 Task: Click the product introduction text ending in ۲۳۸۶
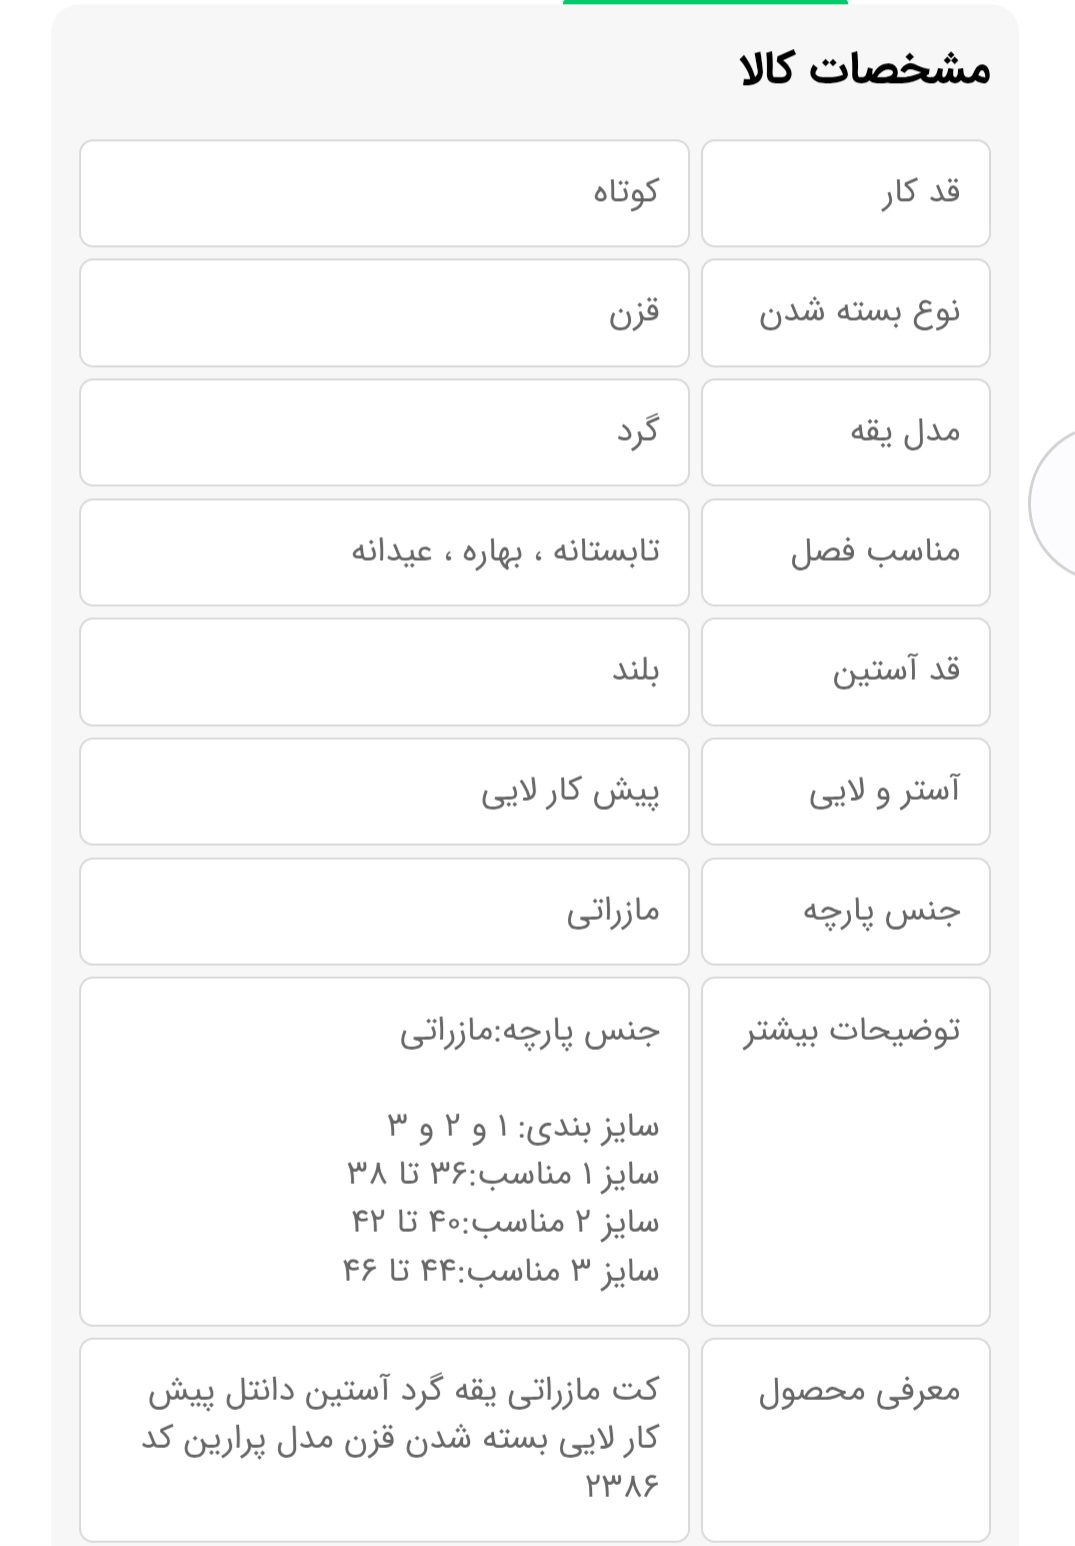(400, 1437)
